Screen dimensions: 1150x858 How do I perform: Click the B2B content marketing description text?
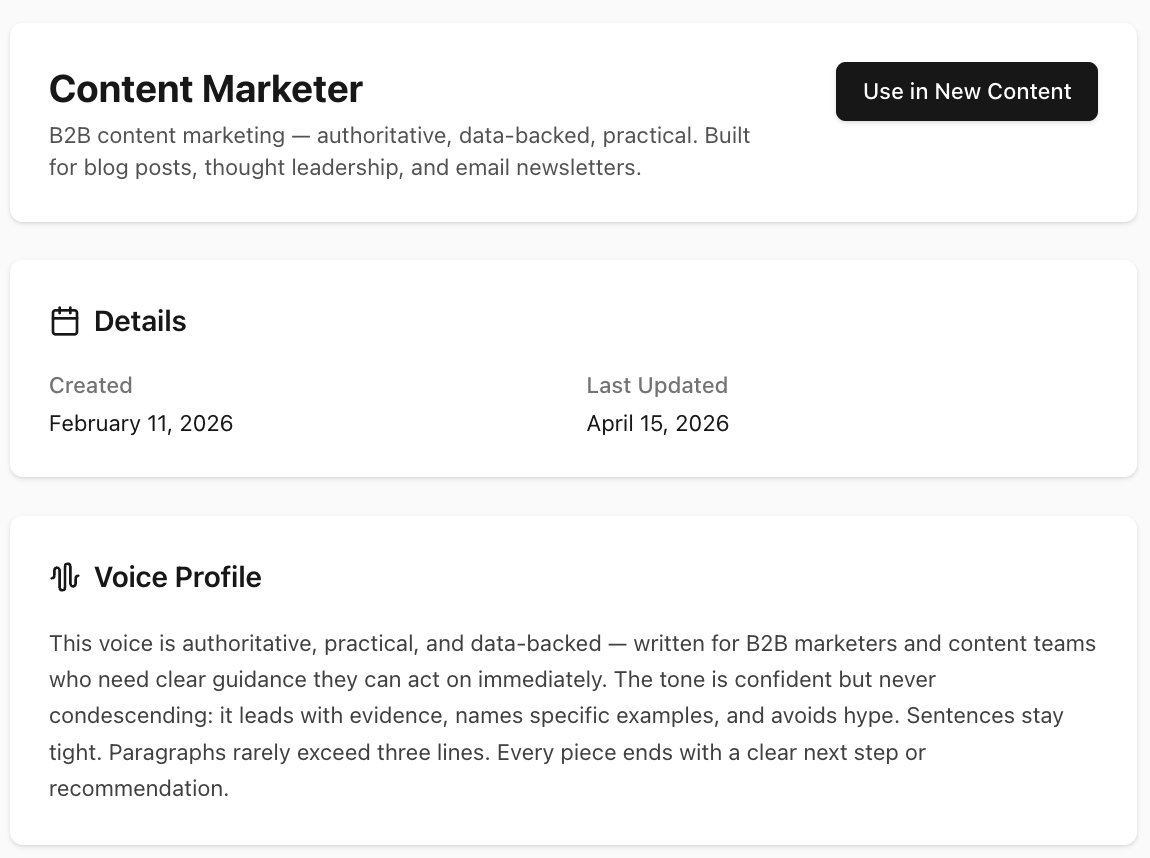tap(399, 151)
